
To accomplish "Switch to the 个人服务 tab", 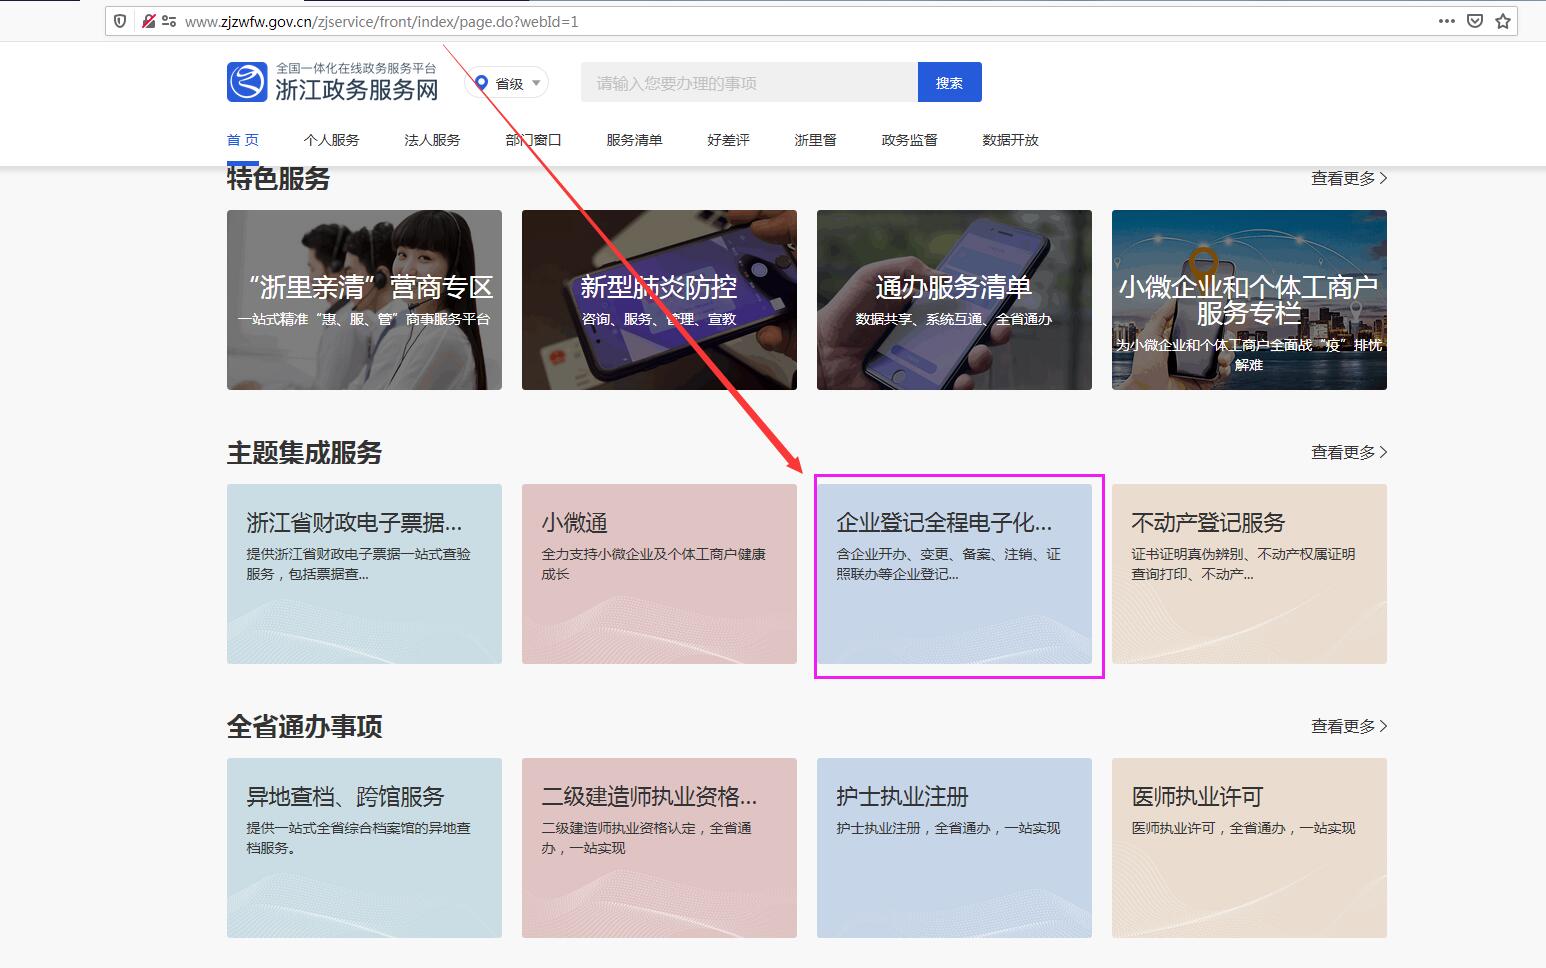I will (x=332, y=140).
